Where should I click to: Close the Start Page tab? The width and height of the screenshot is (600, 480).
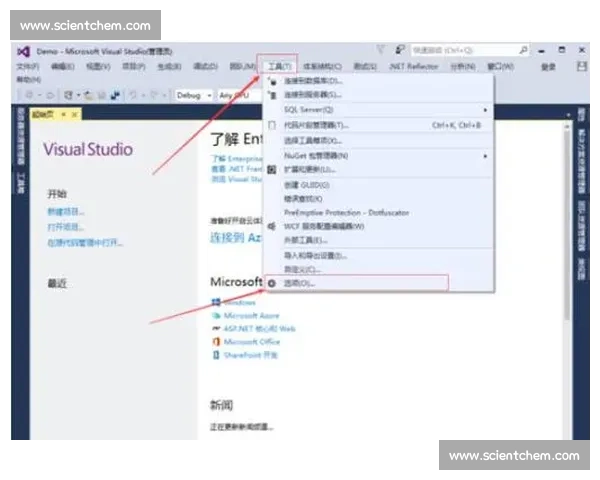(x=75, y=114)
